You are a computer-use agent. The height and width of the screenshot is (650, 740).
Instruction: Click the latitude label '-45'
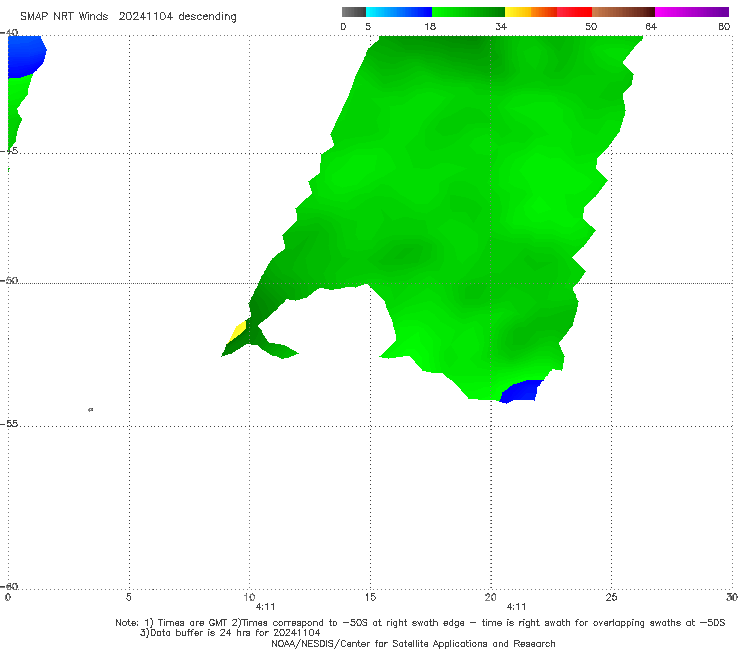(x=9, y=151)
